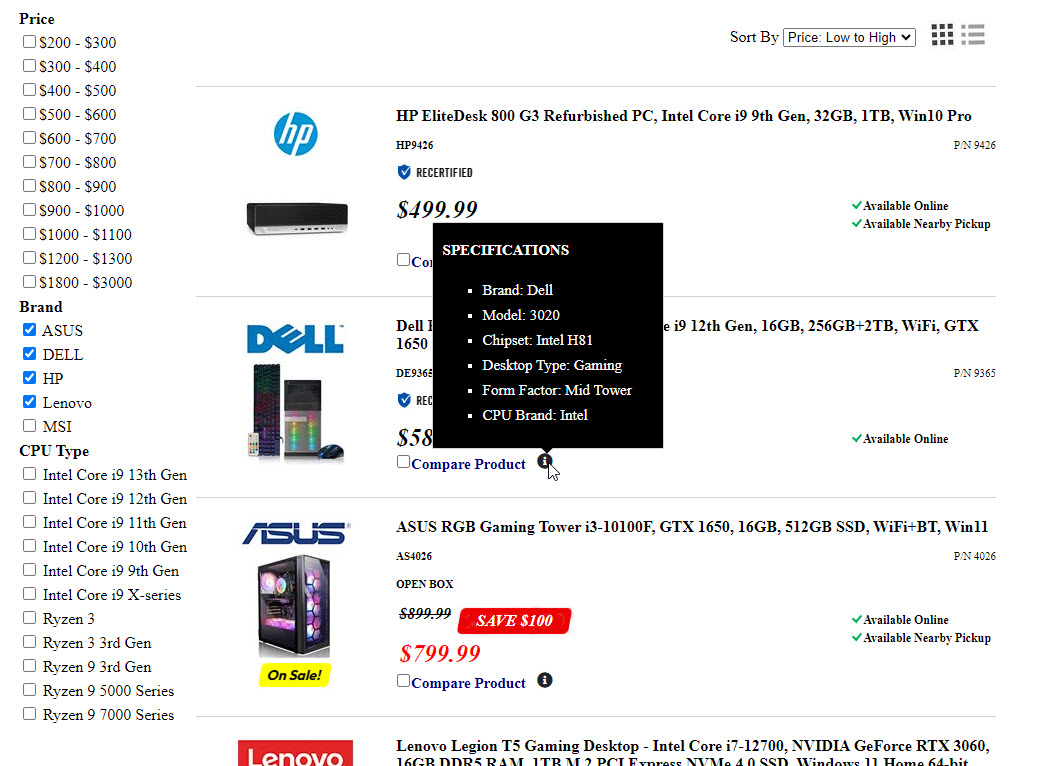
Task: Switch to grid view layout icon
Action: (x=942, y=35)
